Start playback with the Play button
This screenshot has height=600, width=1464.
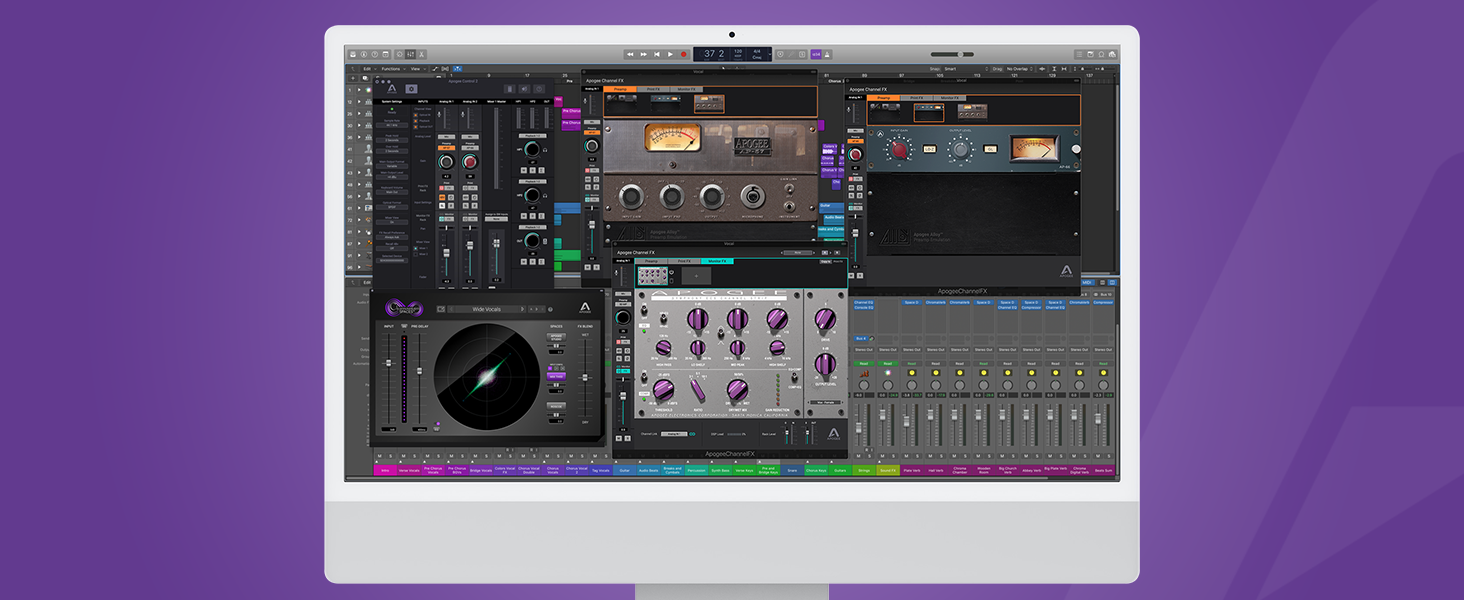pos(670,54)
